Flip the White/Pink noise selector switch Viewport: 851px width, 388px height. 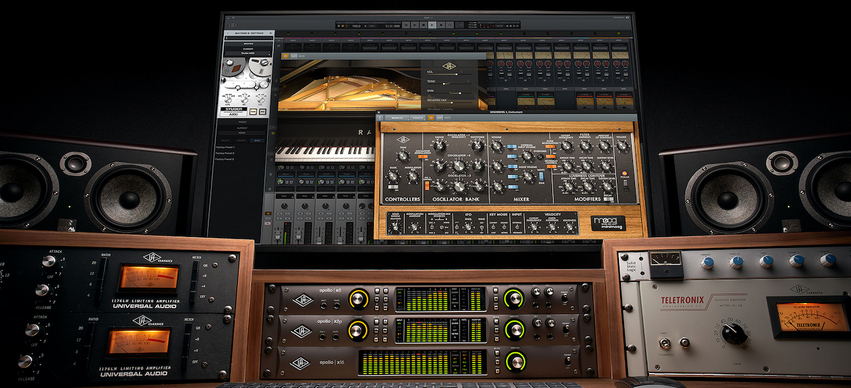click(x=541, y=176)
